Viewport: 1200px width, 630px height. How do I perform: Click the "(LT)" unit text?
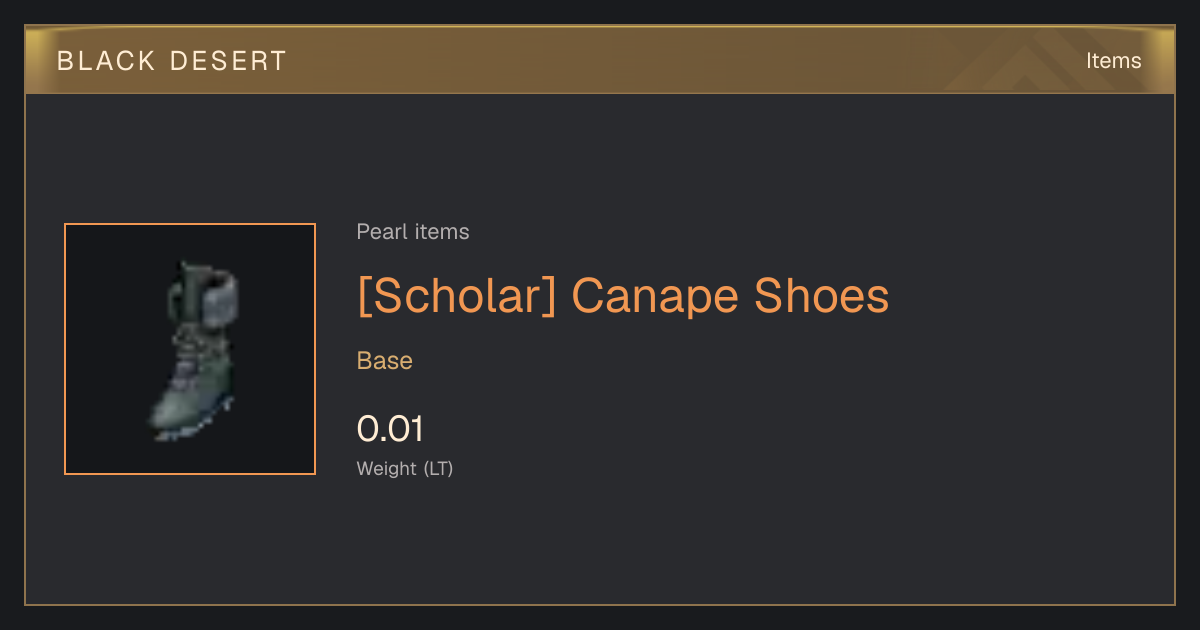pos(438,468)
